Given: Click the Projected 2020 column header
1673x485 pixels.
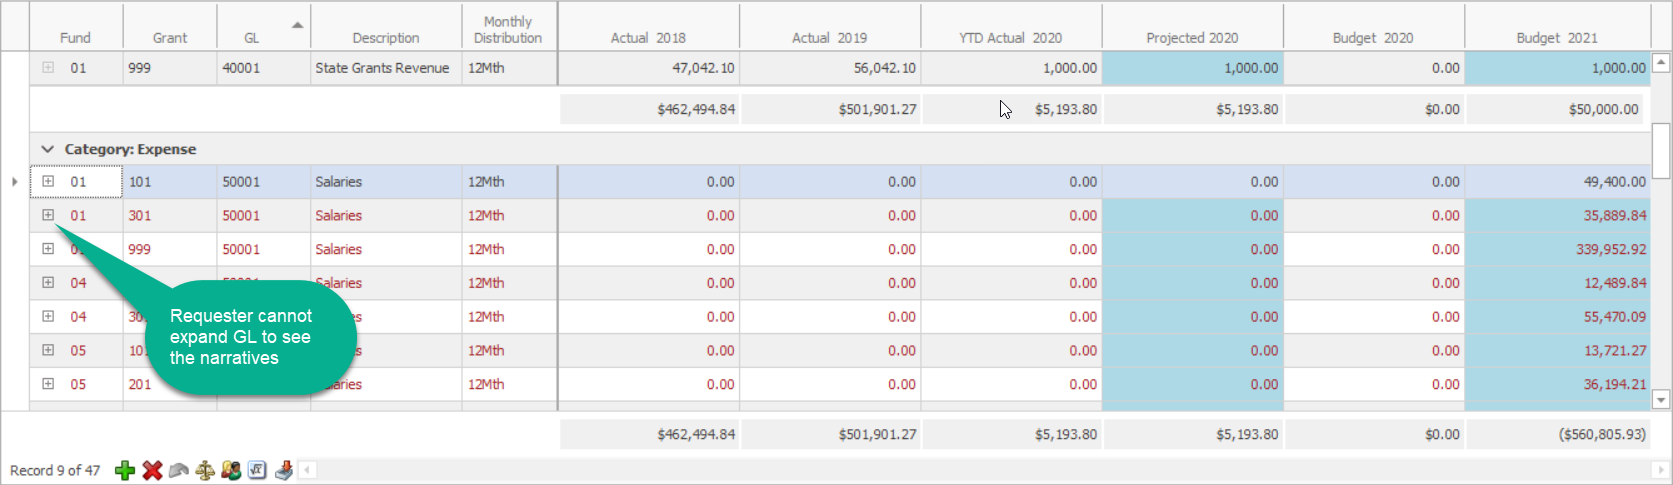Looking at the screenshot, I should (1192, 38).
